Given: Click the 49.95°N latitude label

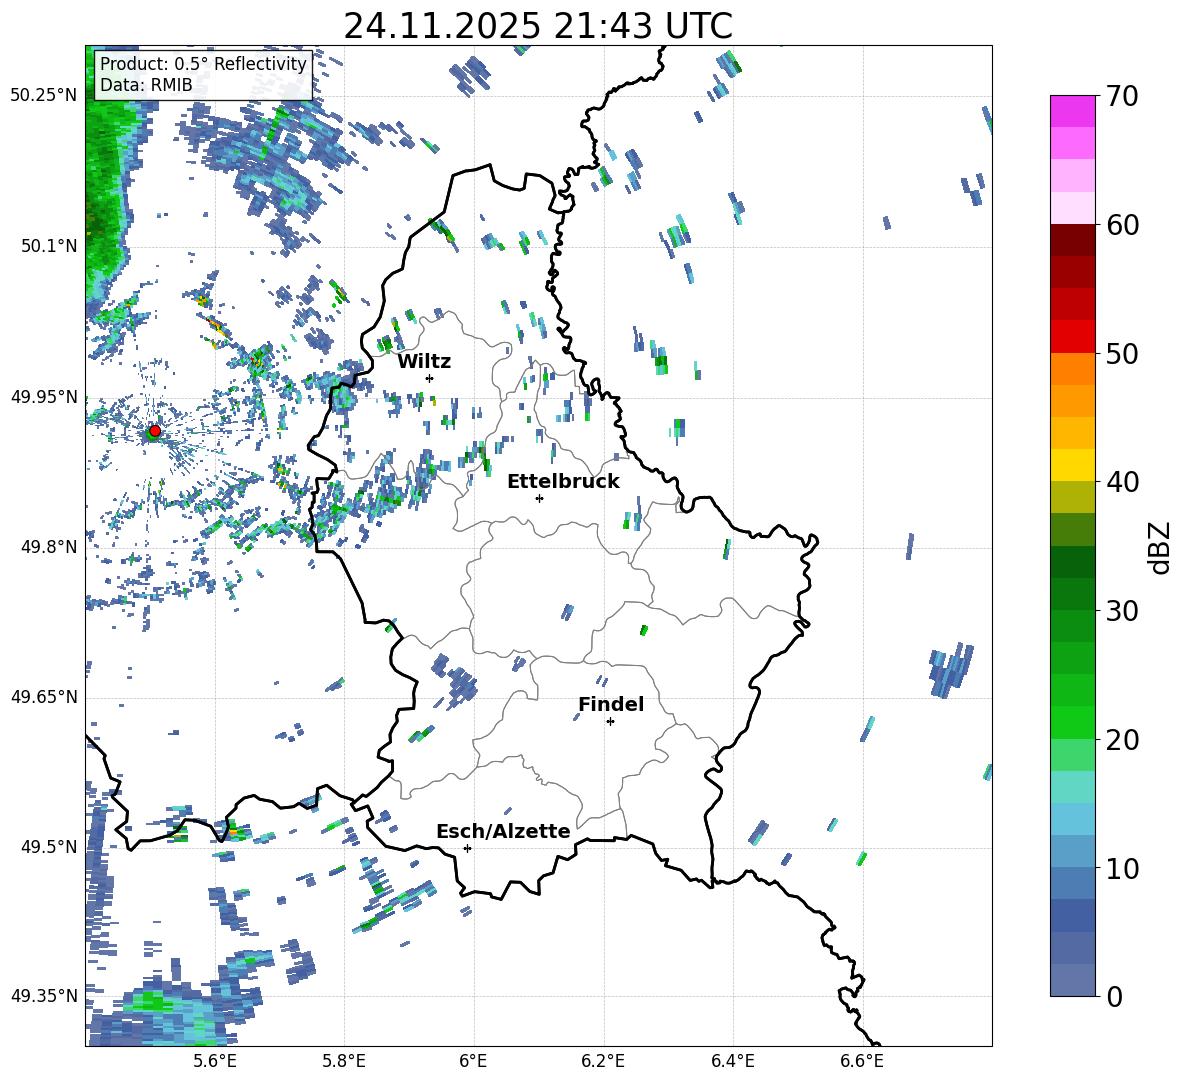Looking at the screenshot, I should (44, 397).
